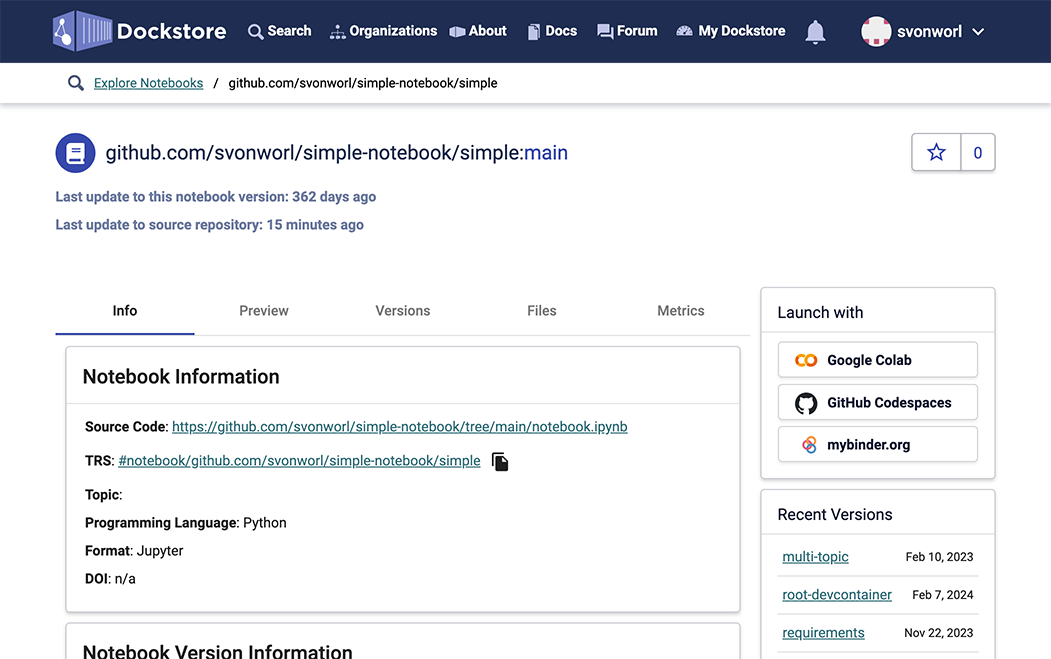
Task: Click the star count number box
Action: [x=977, y=152]
